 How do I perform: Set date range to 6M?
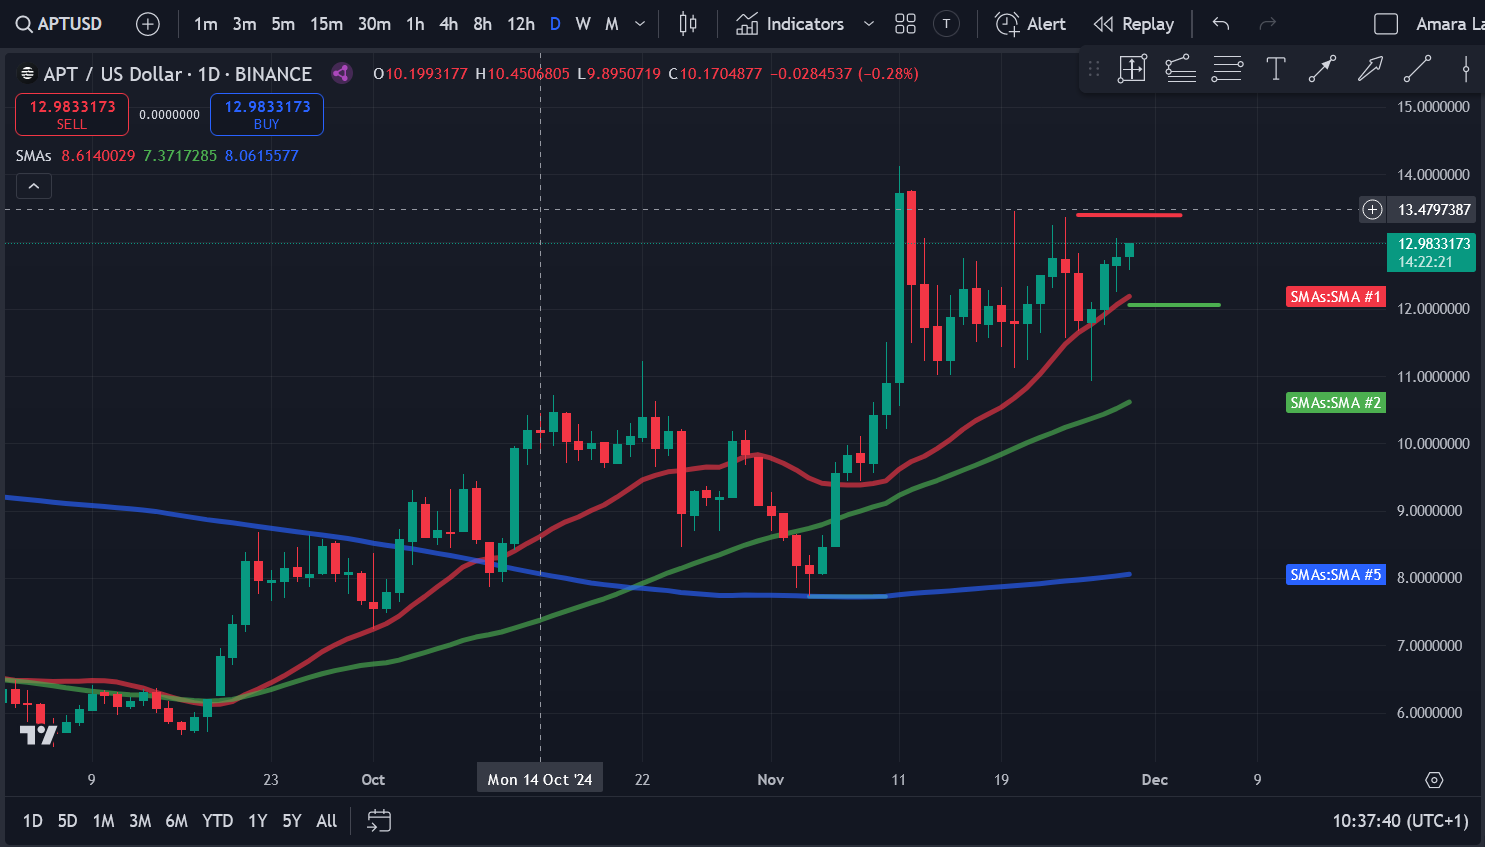pos(176,821)
